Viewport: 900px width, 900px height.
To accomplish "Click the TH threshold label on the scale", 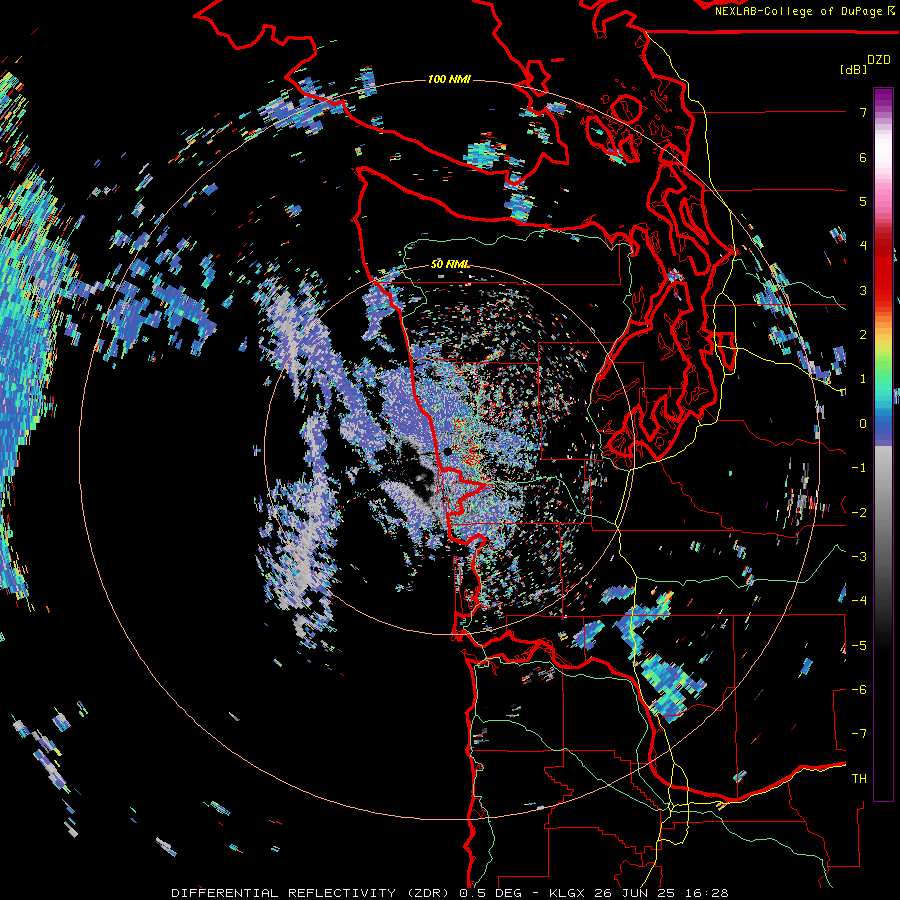I will pyautogui.click(x=859, y=779).
